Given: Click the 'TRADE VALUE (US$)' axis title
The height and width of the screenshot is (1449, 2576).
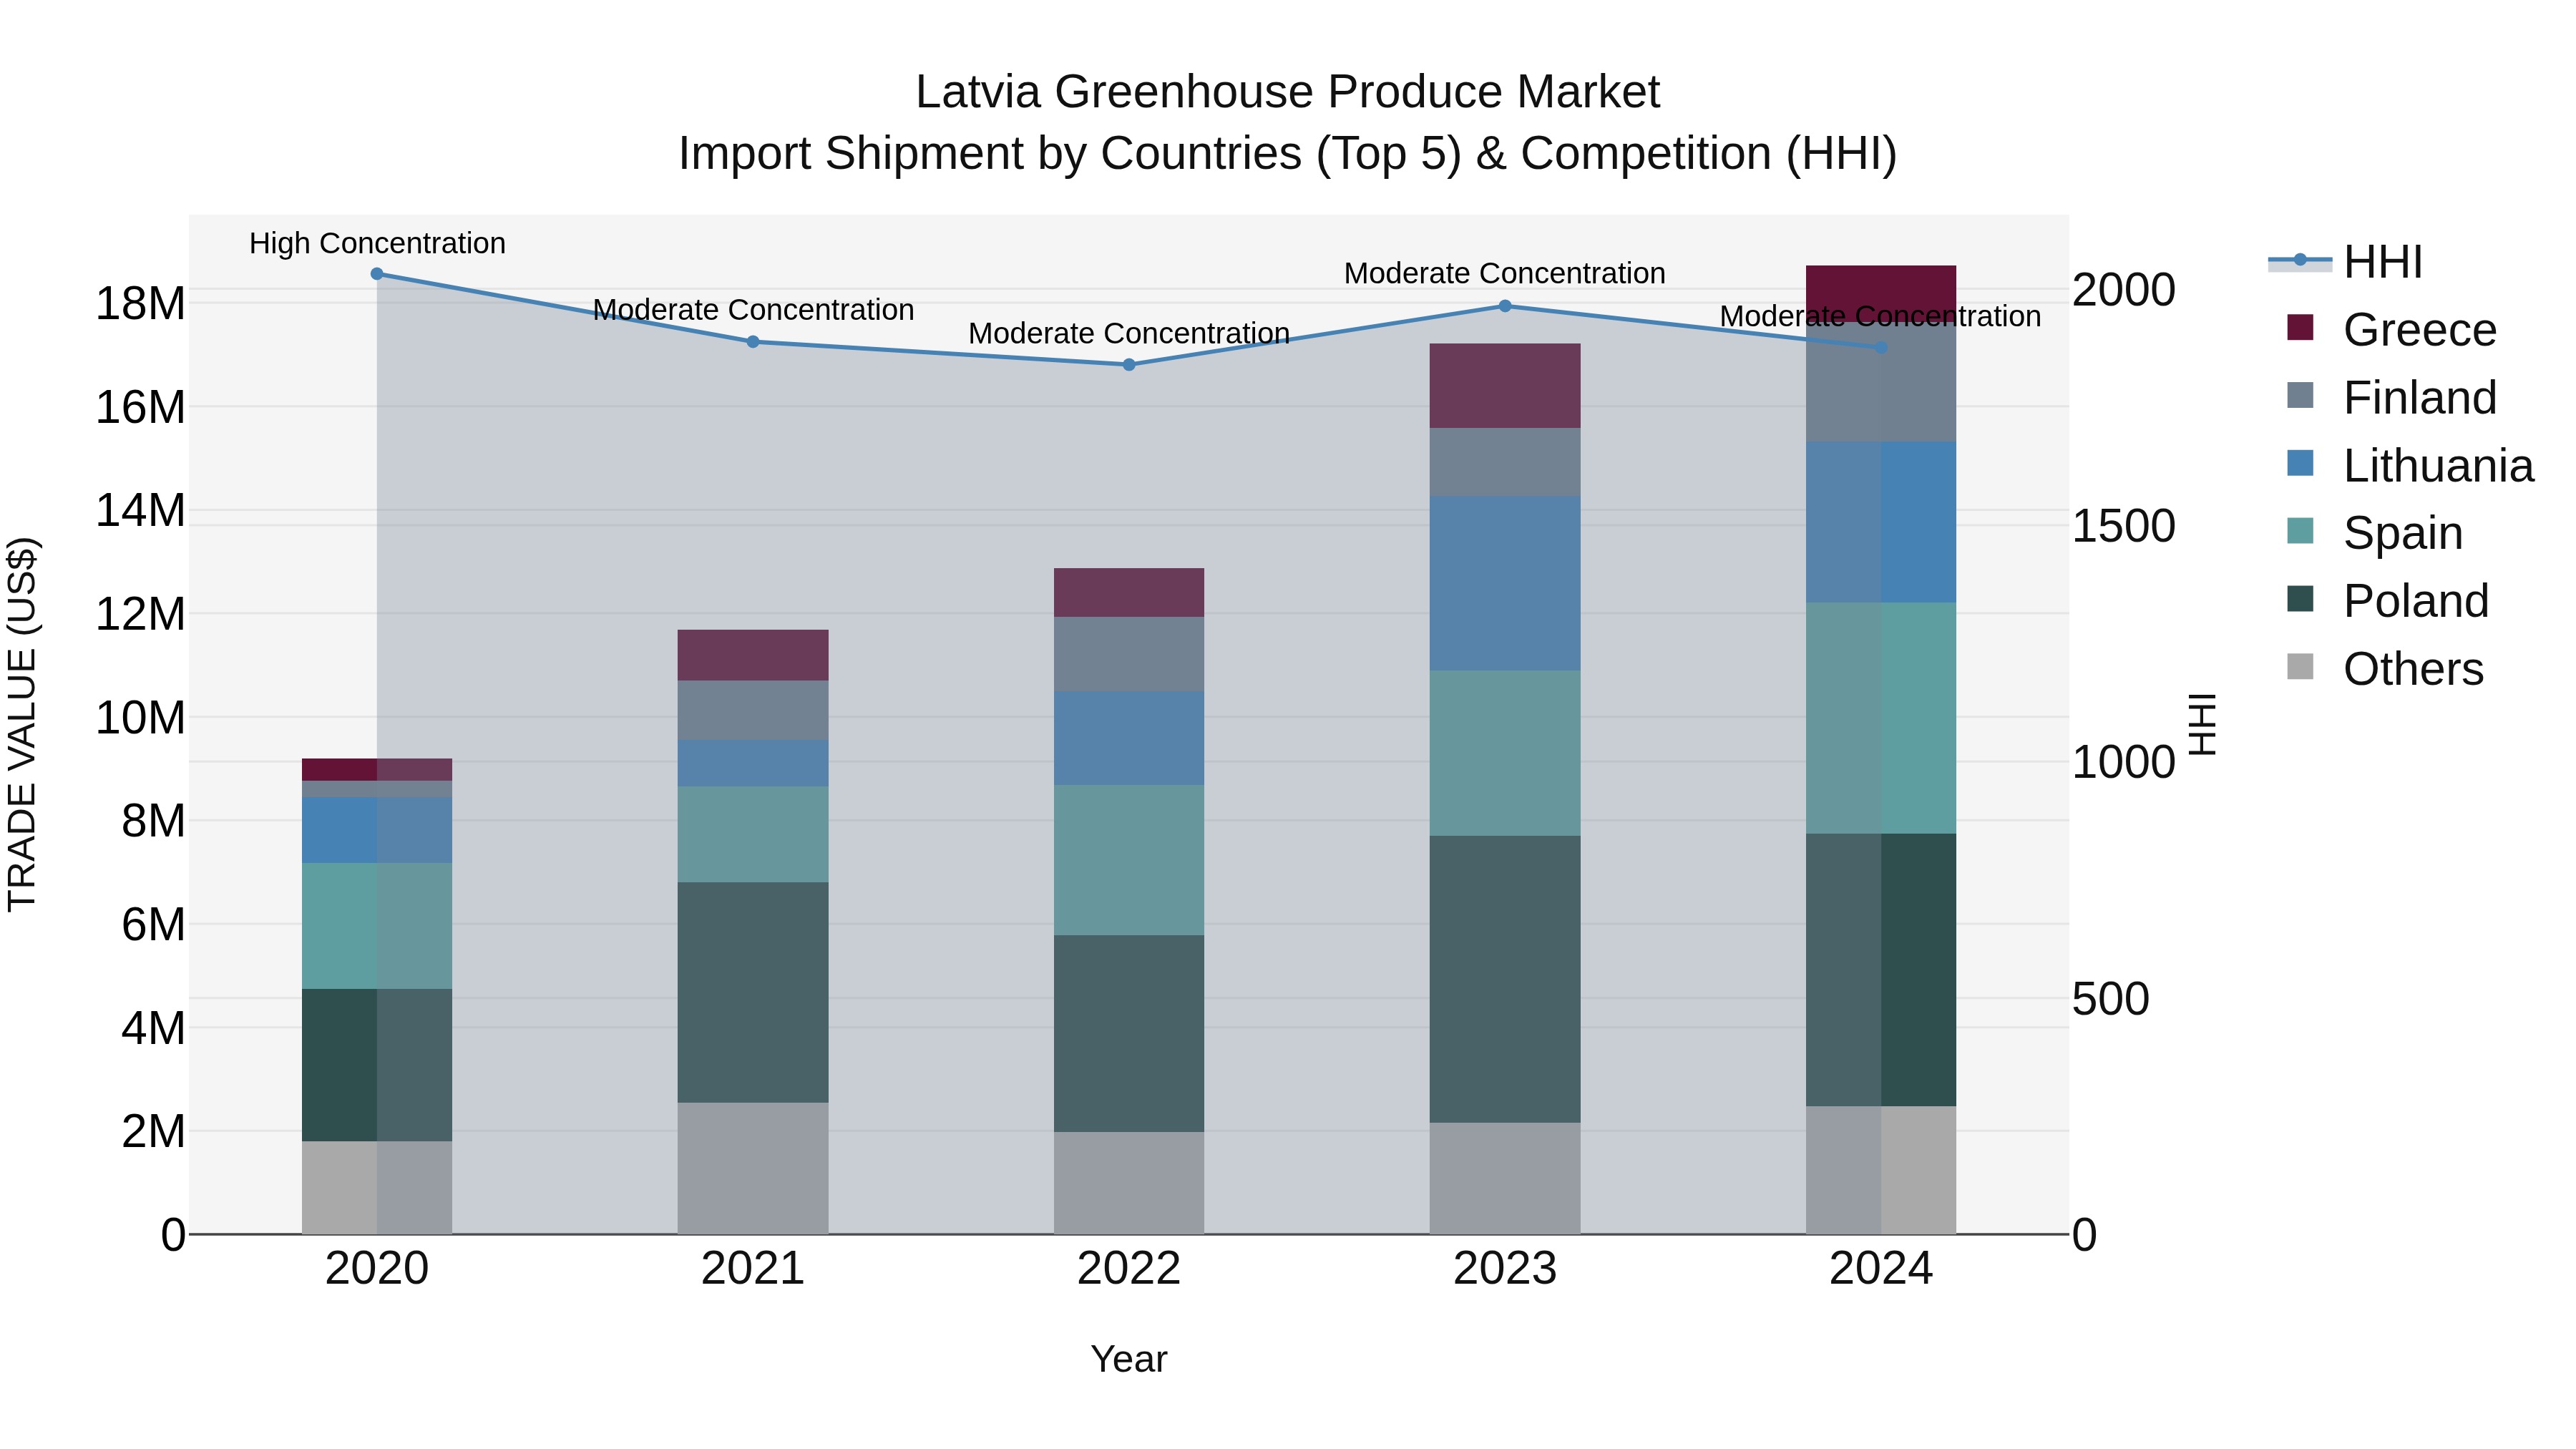Looking at the screenshot, I should click(x=22, y=724).
